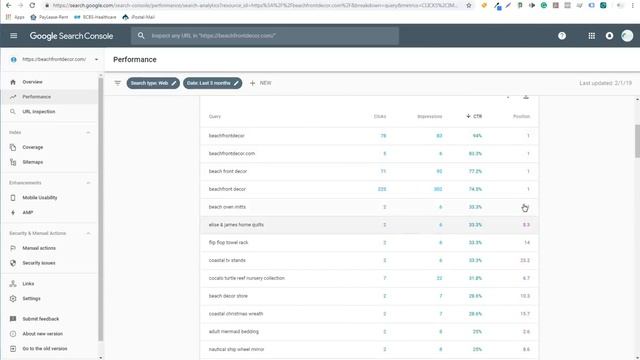Add a NEW filter
The width and height of the screenshot is (640, 360).
tap(260, 83)
